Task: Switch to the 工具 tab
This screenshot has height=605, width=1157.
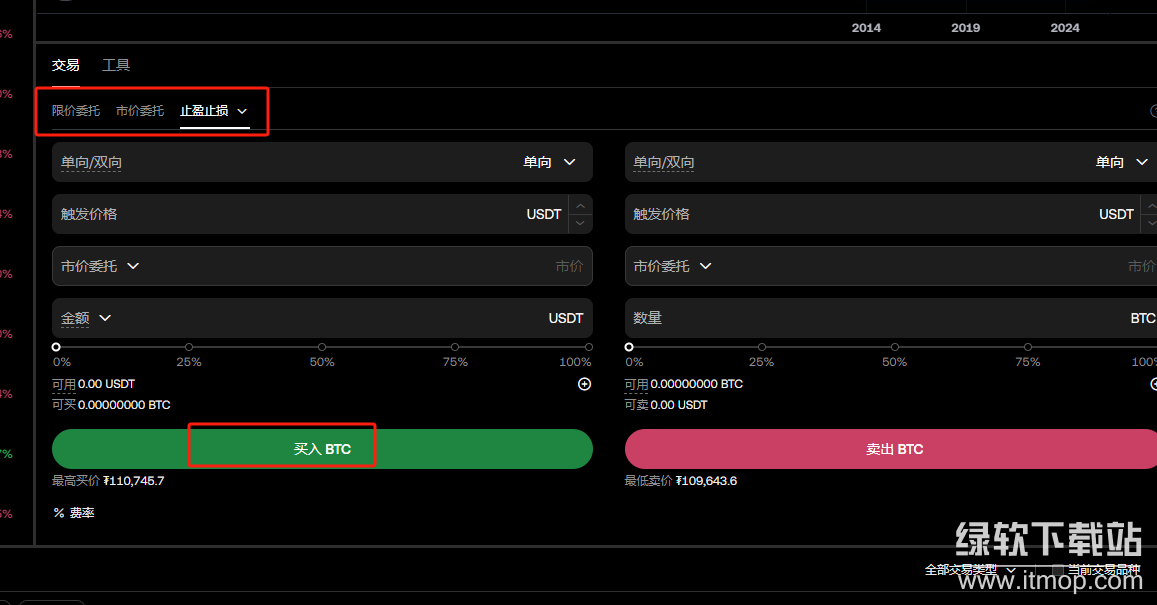Action: pos(116,65)
